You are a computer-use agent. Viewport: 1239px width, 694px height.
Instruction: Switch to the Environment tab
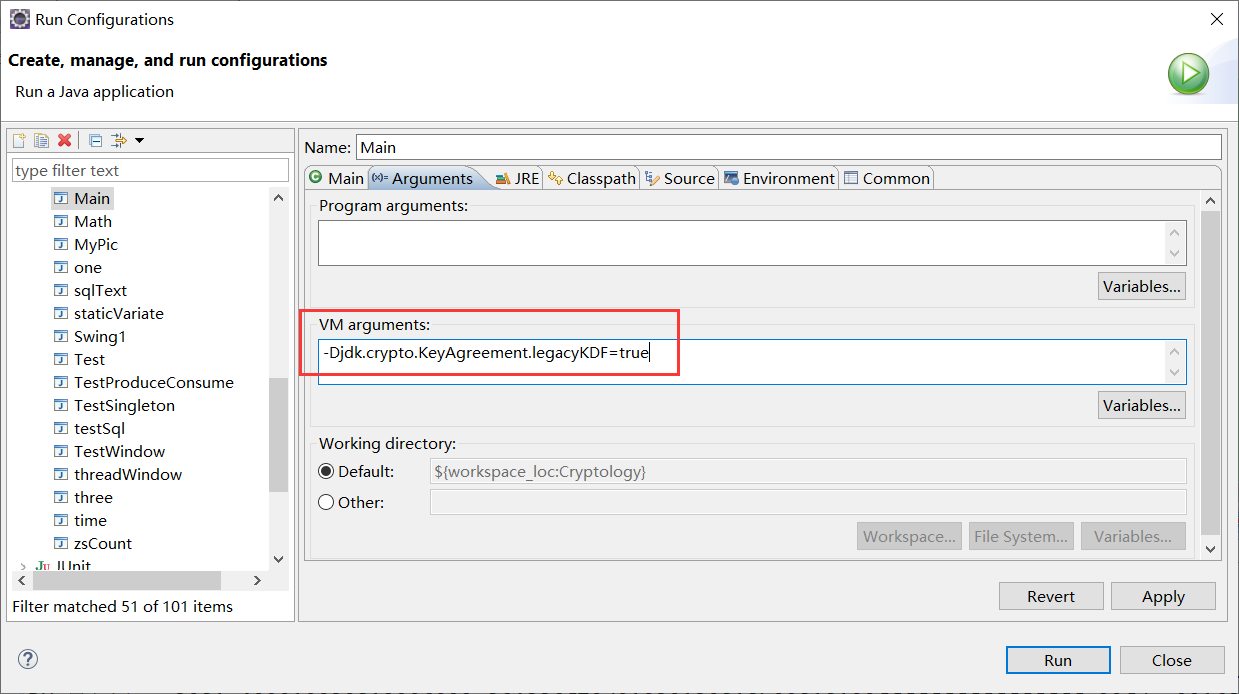point(779,178)
